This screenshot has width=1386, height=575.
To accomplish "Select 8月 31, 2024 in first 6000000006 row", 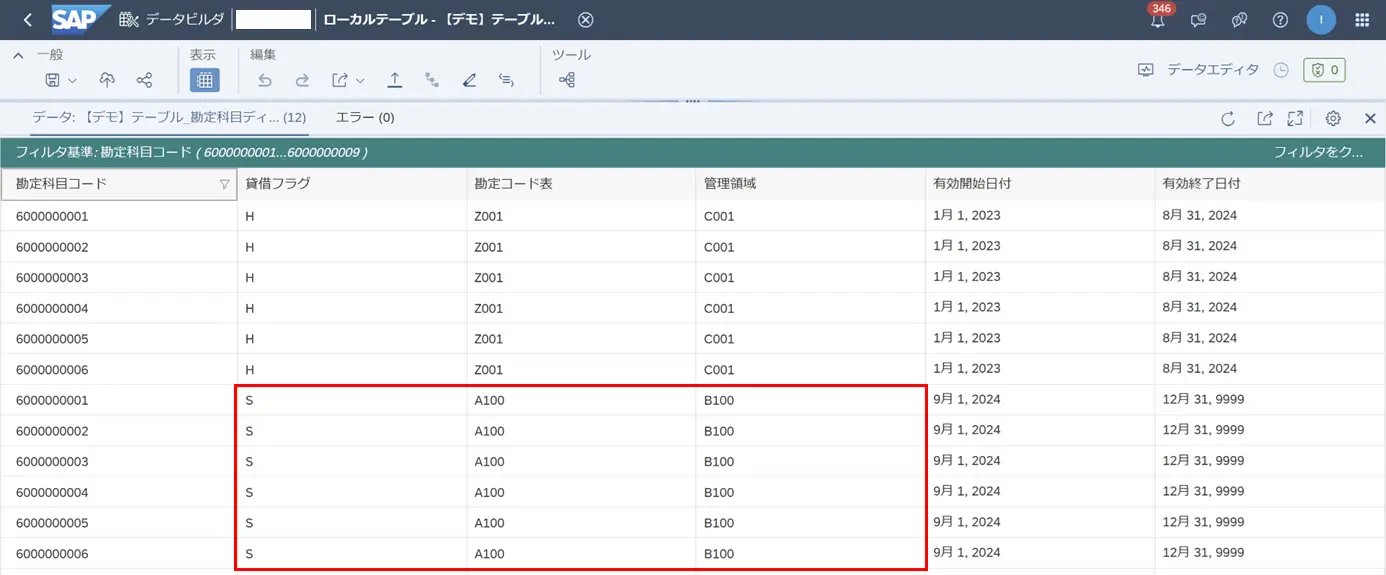I will [x=1269, y=369].
